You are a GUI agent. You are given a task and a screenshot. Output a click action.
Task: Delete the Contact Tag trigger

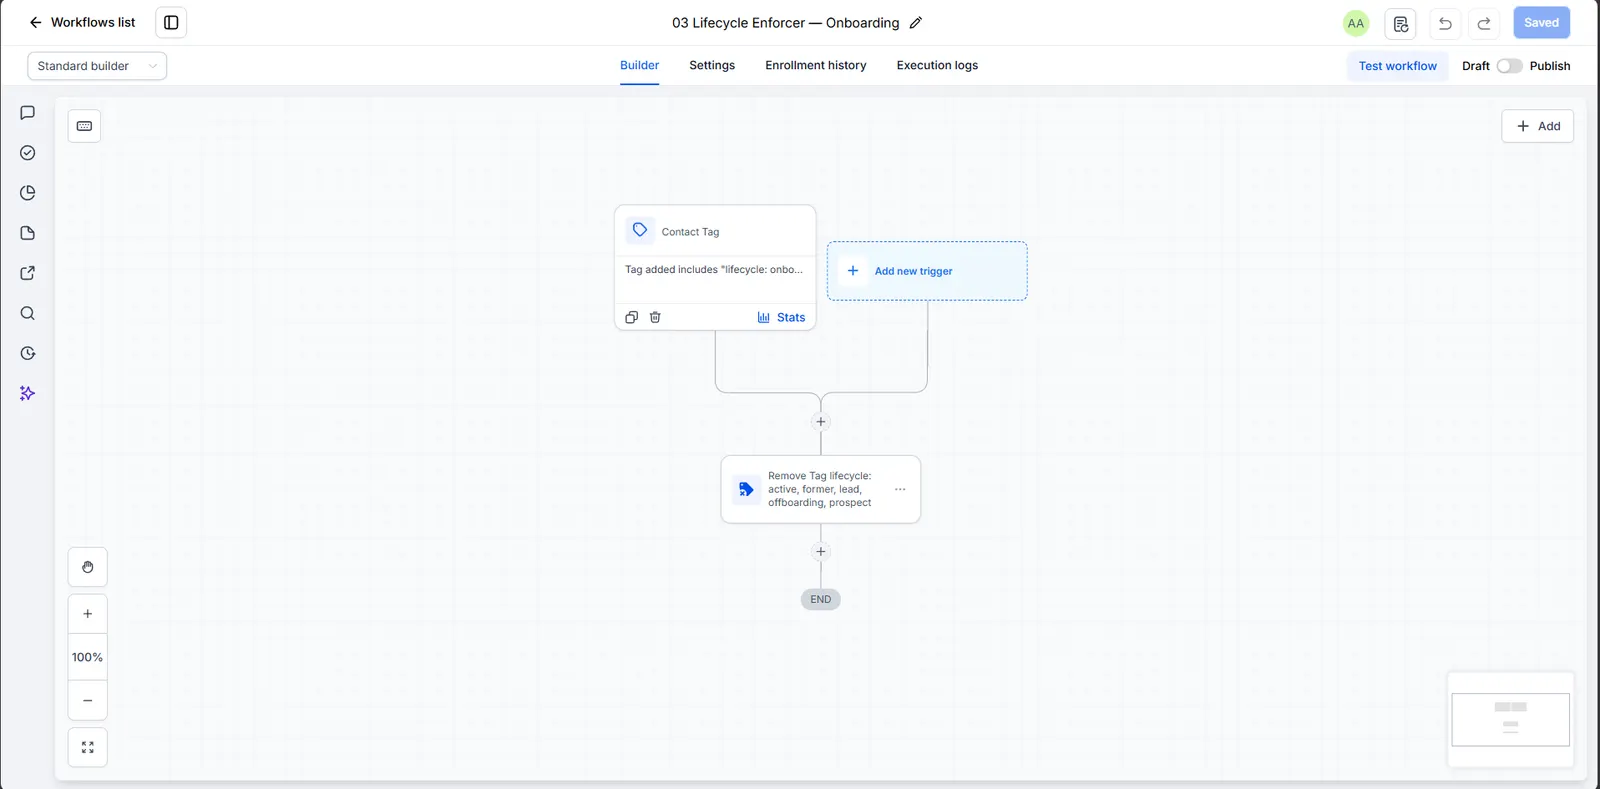(655, 317)
